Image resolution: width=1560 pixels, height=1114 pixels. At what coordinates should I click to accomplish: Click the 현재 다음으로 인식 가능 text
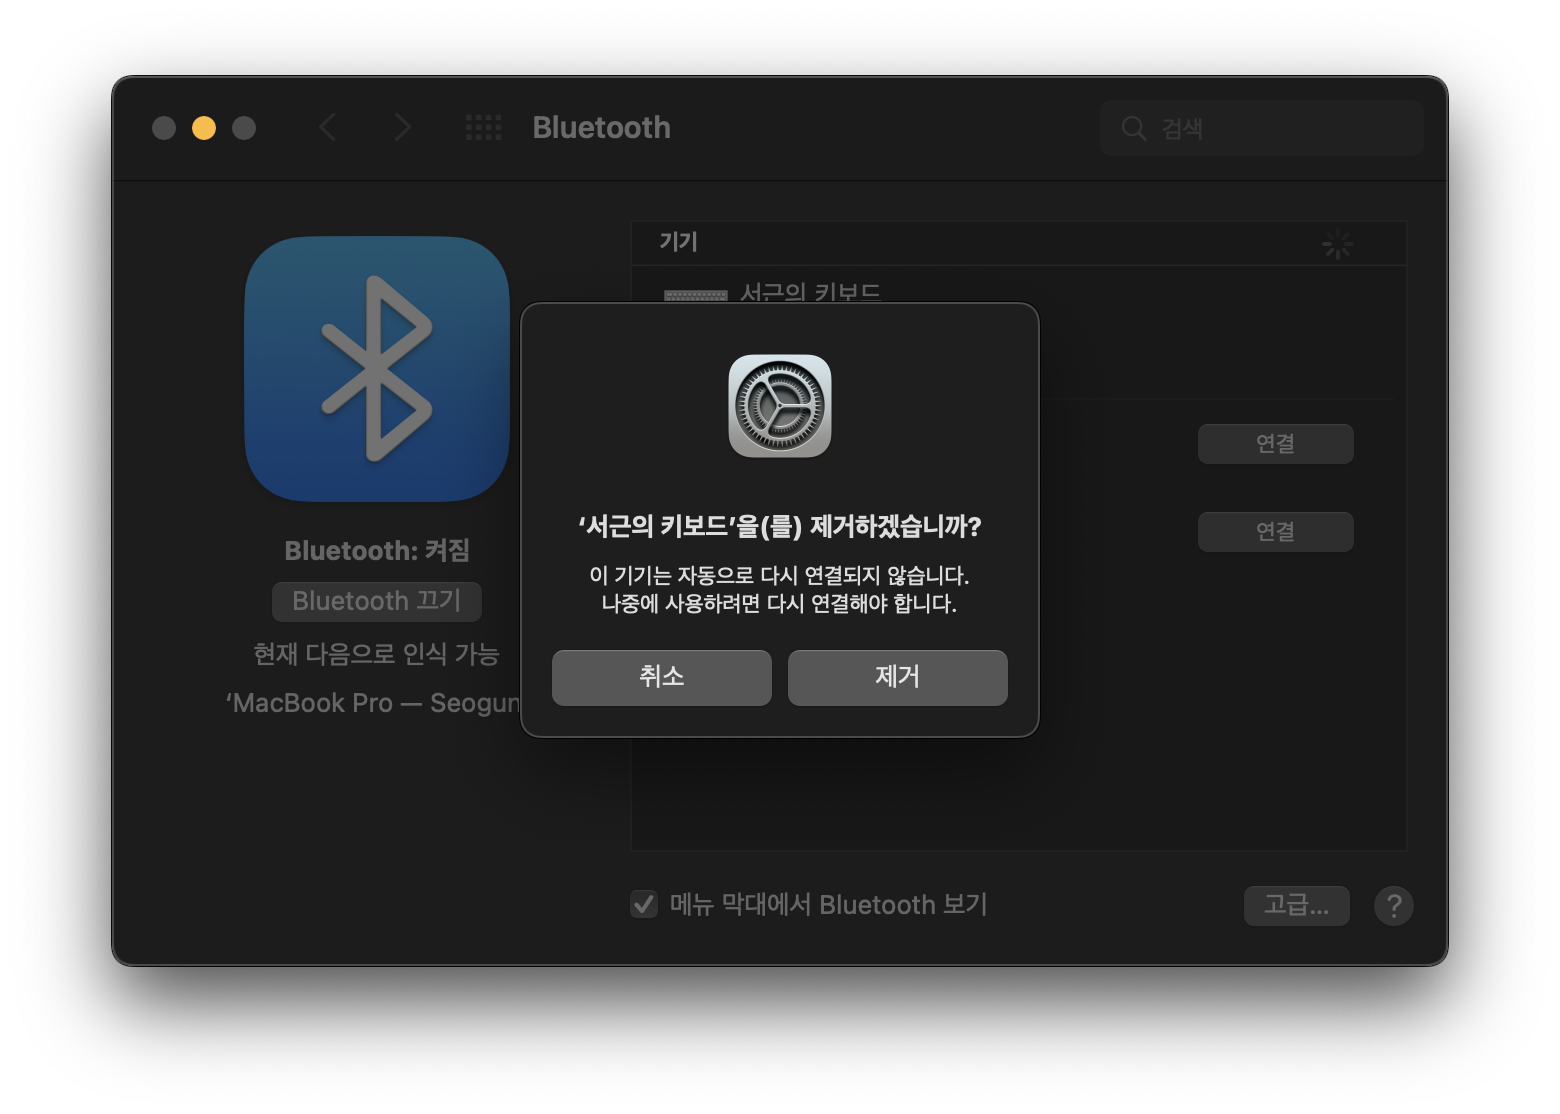click(x=376, y=654)
